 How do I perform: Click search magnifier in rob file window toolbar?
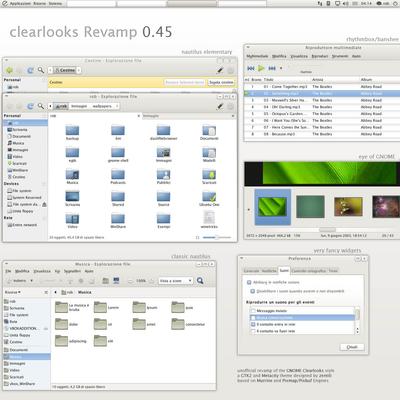click(x=41, y=106)
